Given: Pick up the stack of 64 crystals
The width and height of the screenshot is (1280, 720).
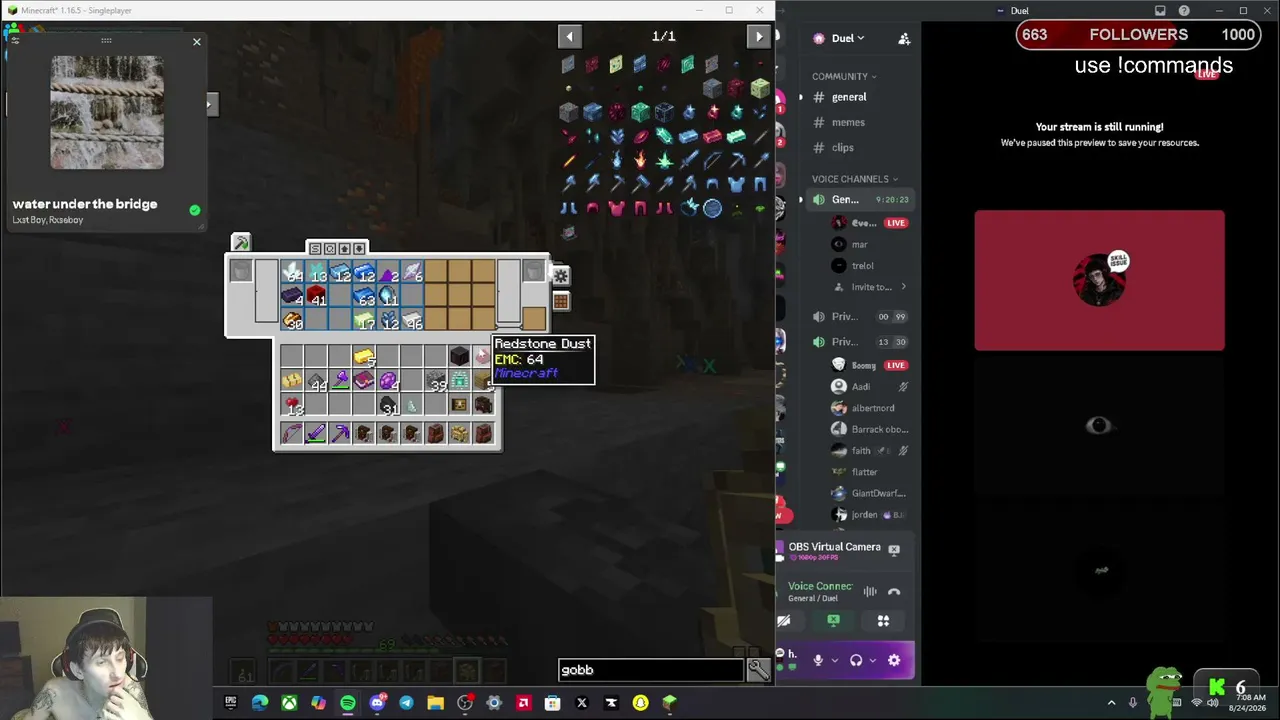Looking at the screenshot, I should [292, 273].
